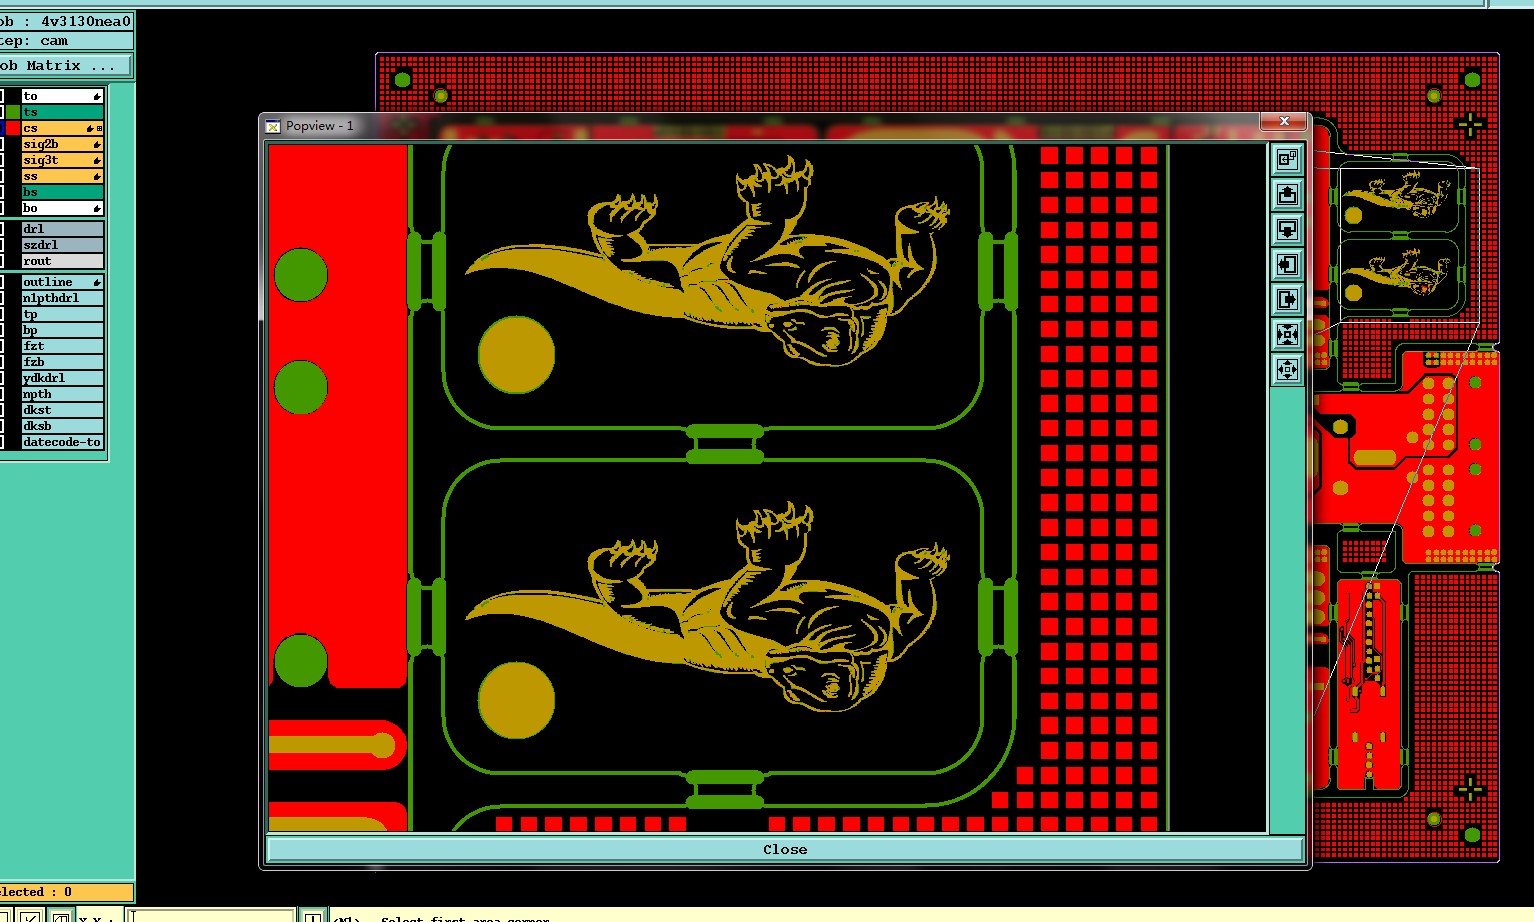The width and height of the screenshot is (1534, 922).
Task: Click the small grid icon in the cs row
Action: [x=99, y=129]
